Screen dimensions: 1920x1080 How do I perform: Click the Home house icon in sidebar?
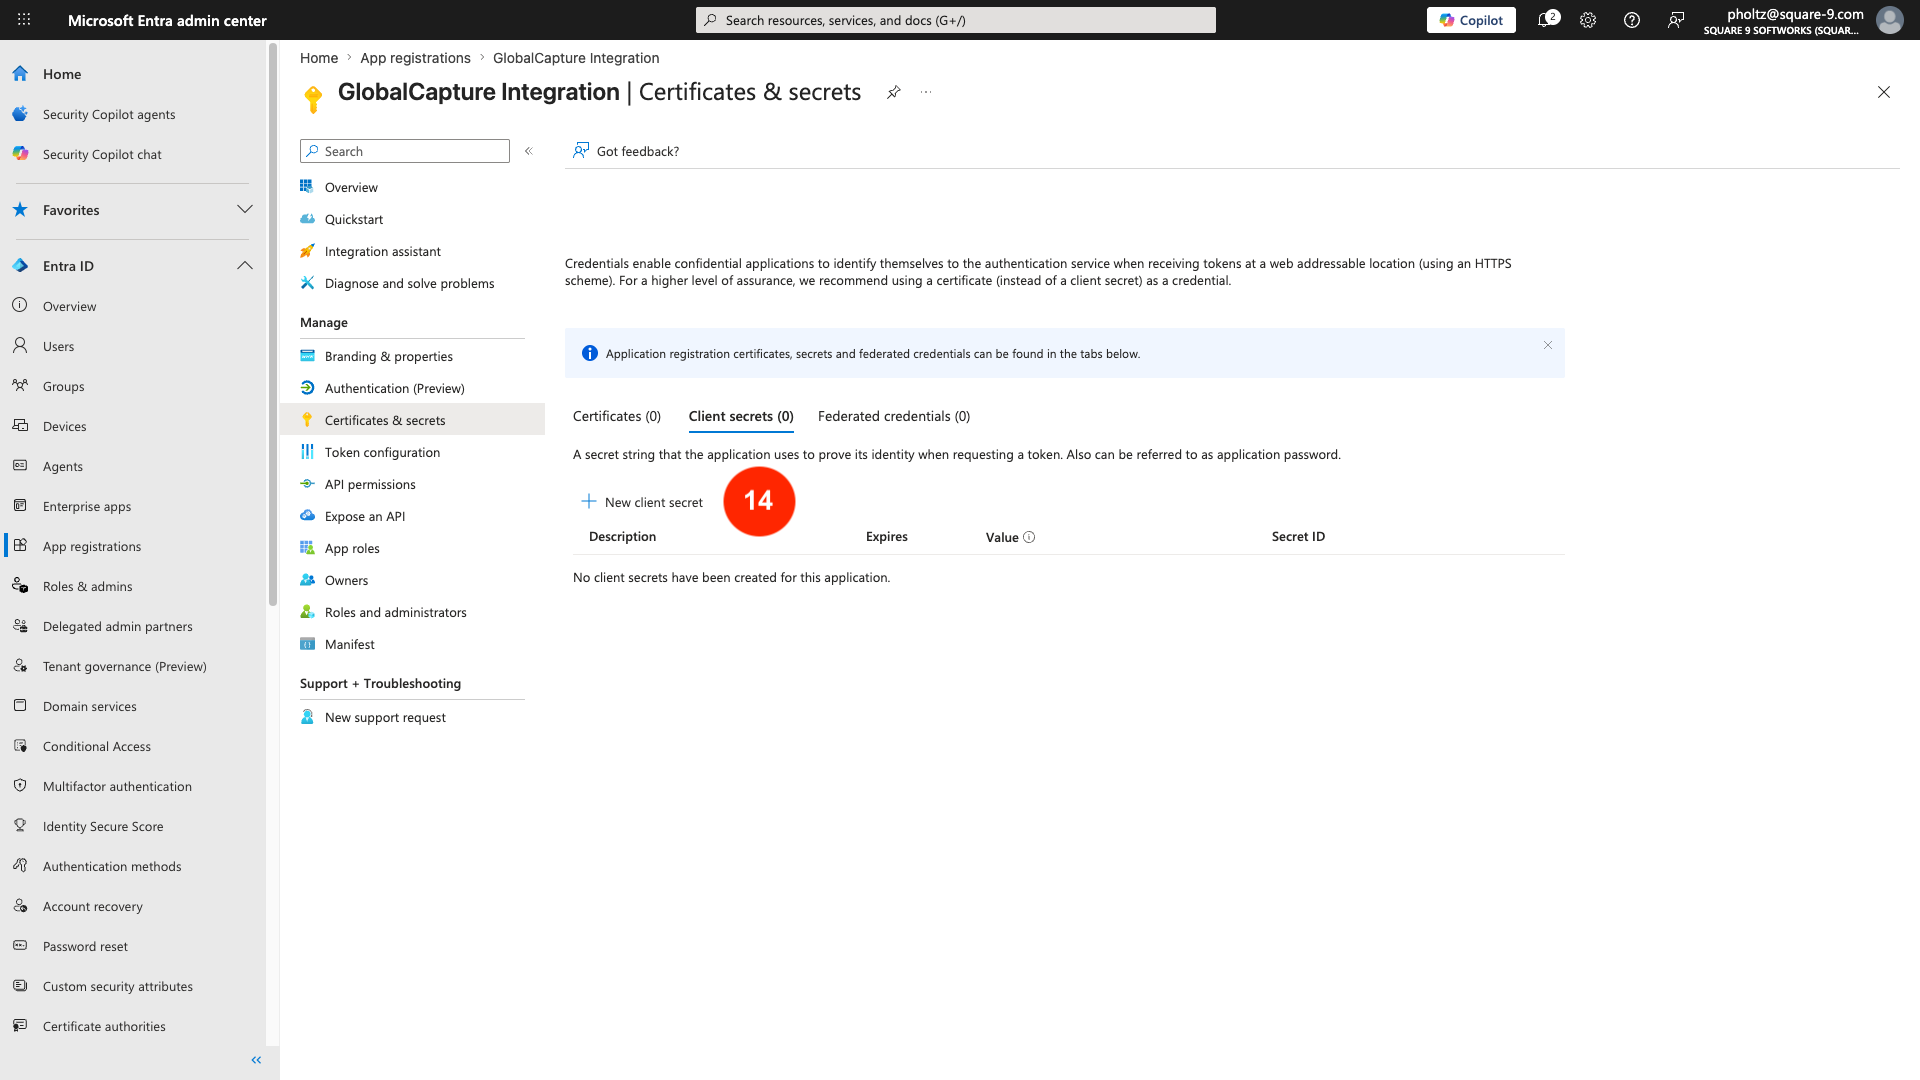(20, 74)
